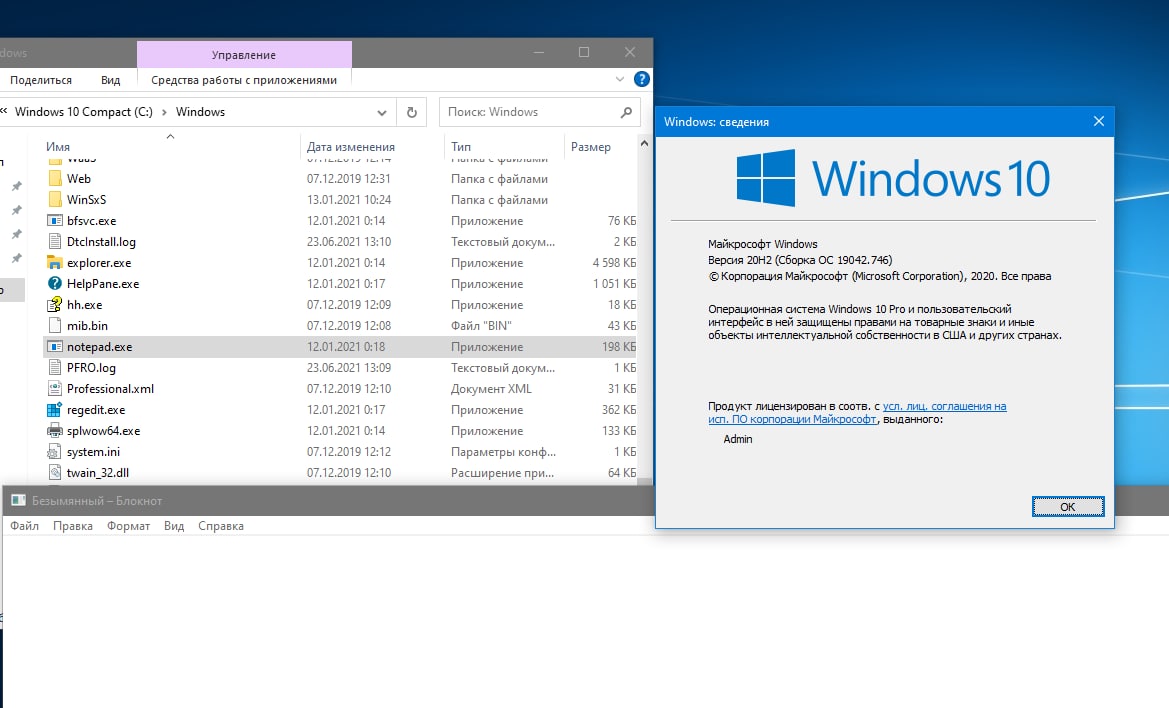Click the bfsvc.exe file icon

[x=54, y=221]
